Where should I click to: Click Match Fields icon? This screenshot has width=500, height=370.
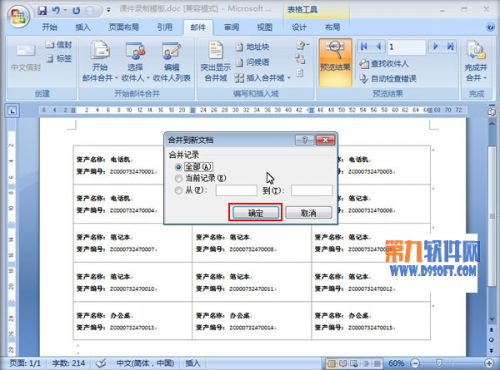[x=300, y=59]
